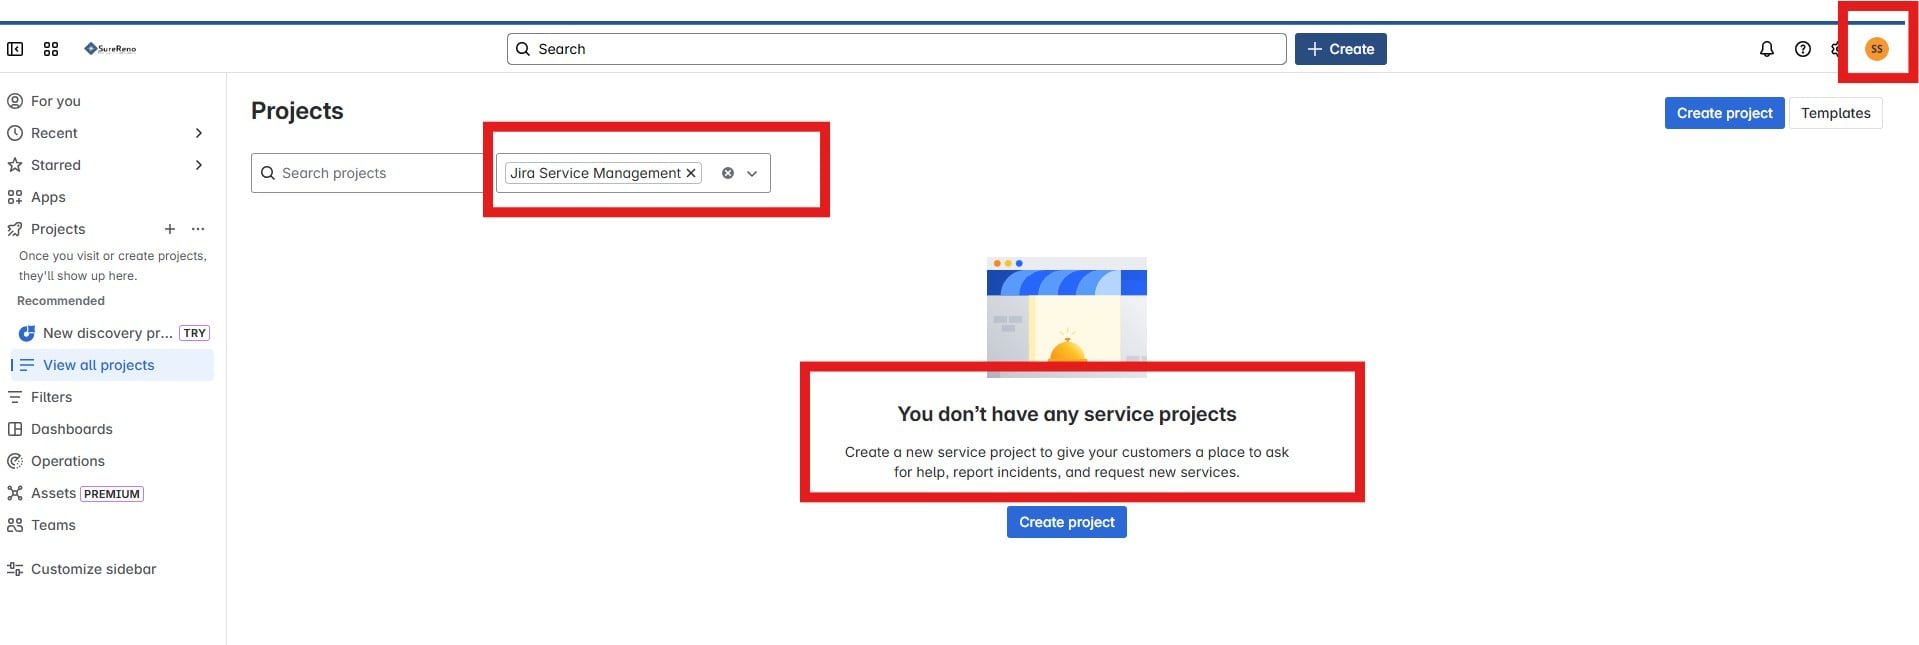Image resolution: width=1919 pixels, height=645 pixels.
Task: Click the TRY badge
Action: click(x=195, y=333)
